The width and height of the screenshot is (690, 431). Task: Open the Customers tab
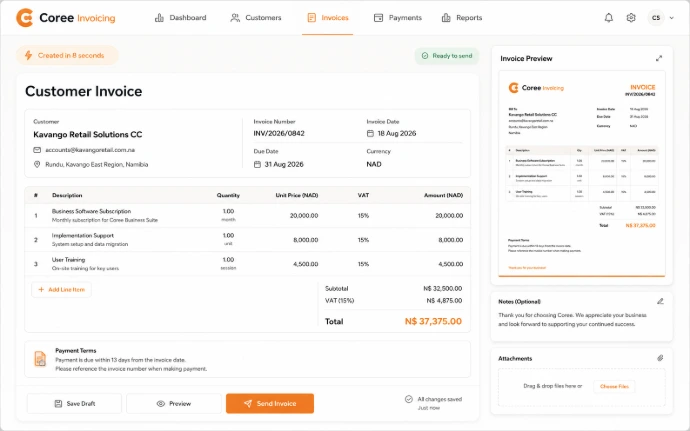(x=256, y=18)
